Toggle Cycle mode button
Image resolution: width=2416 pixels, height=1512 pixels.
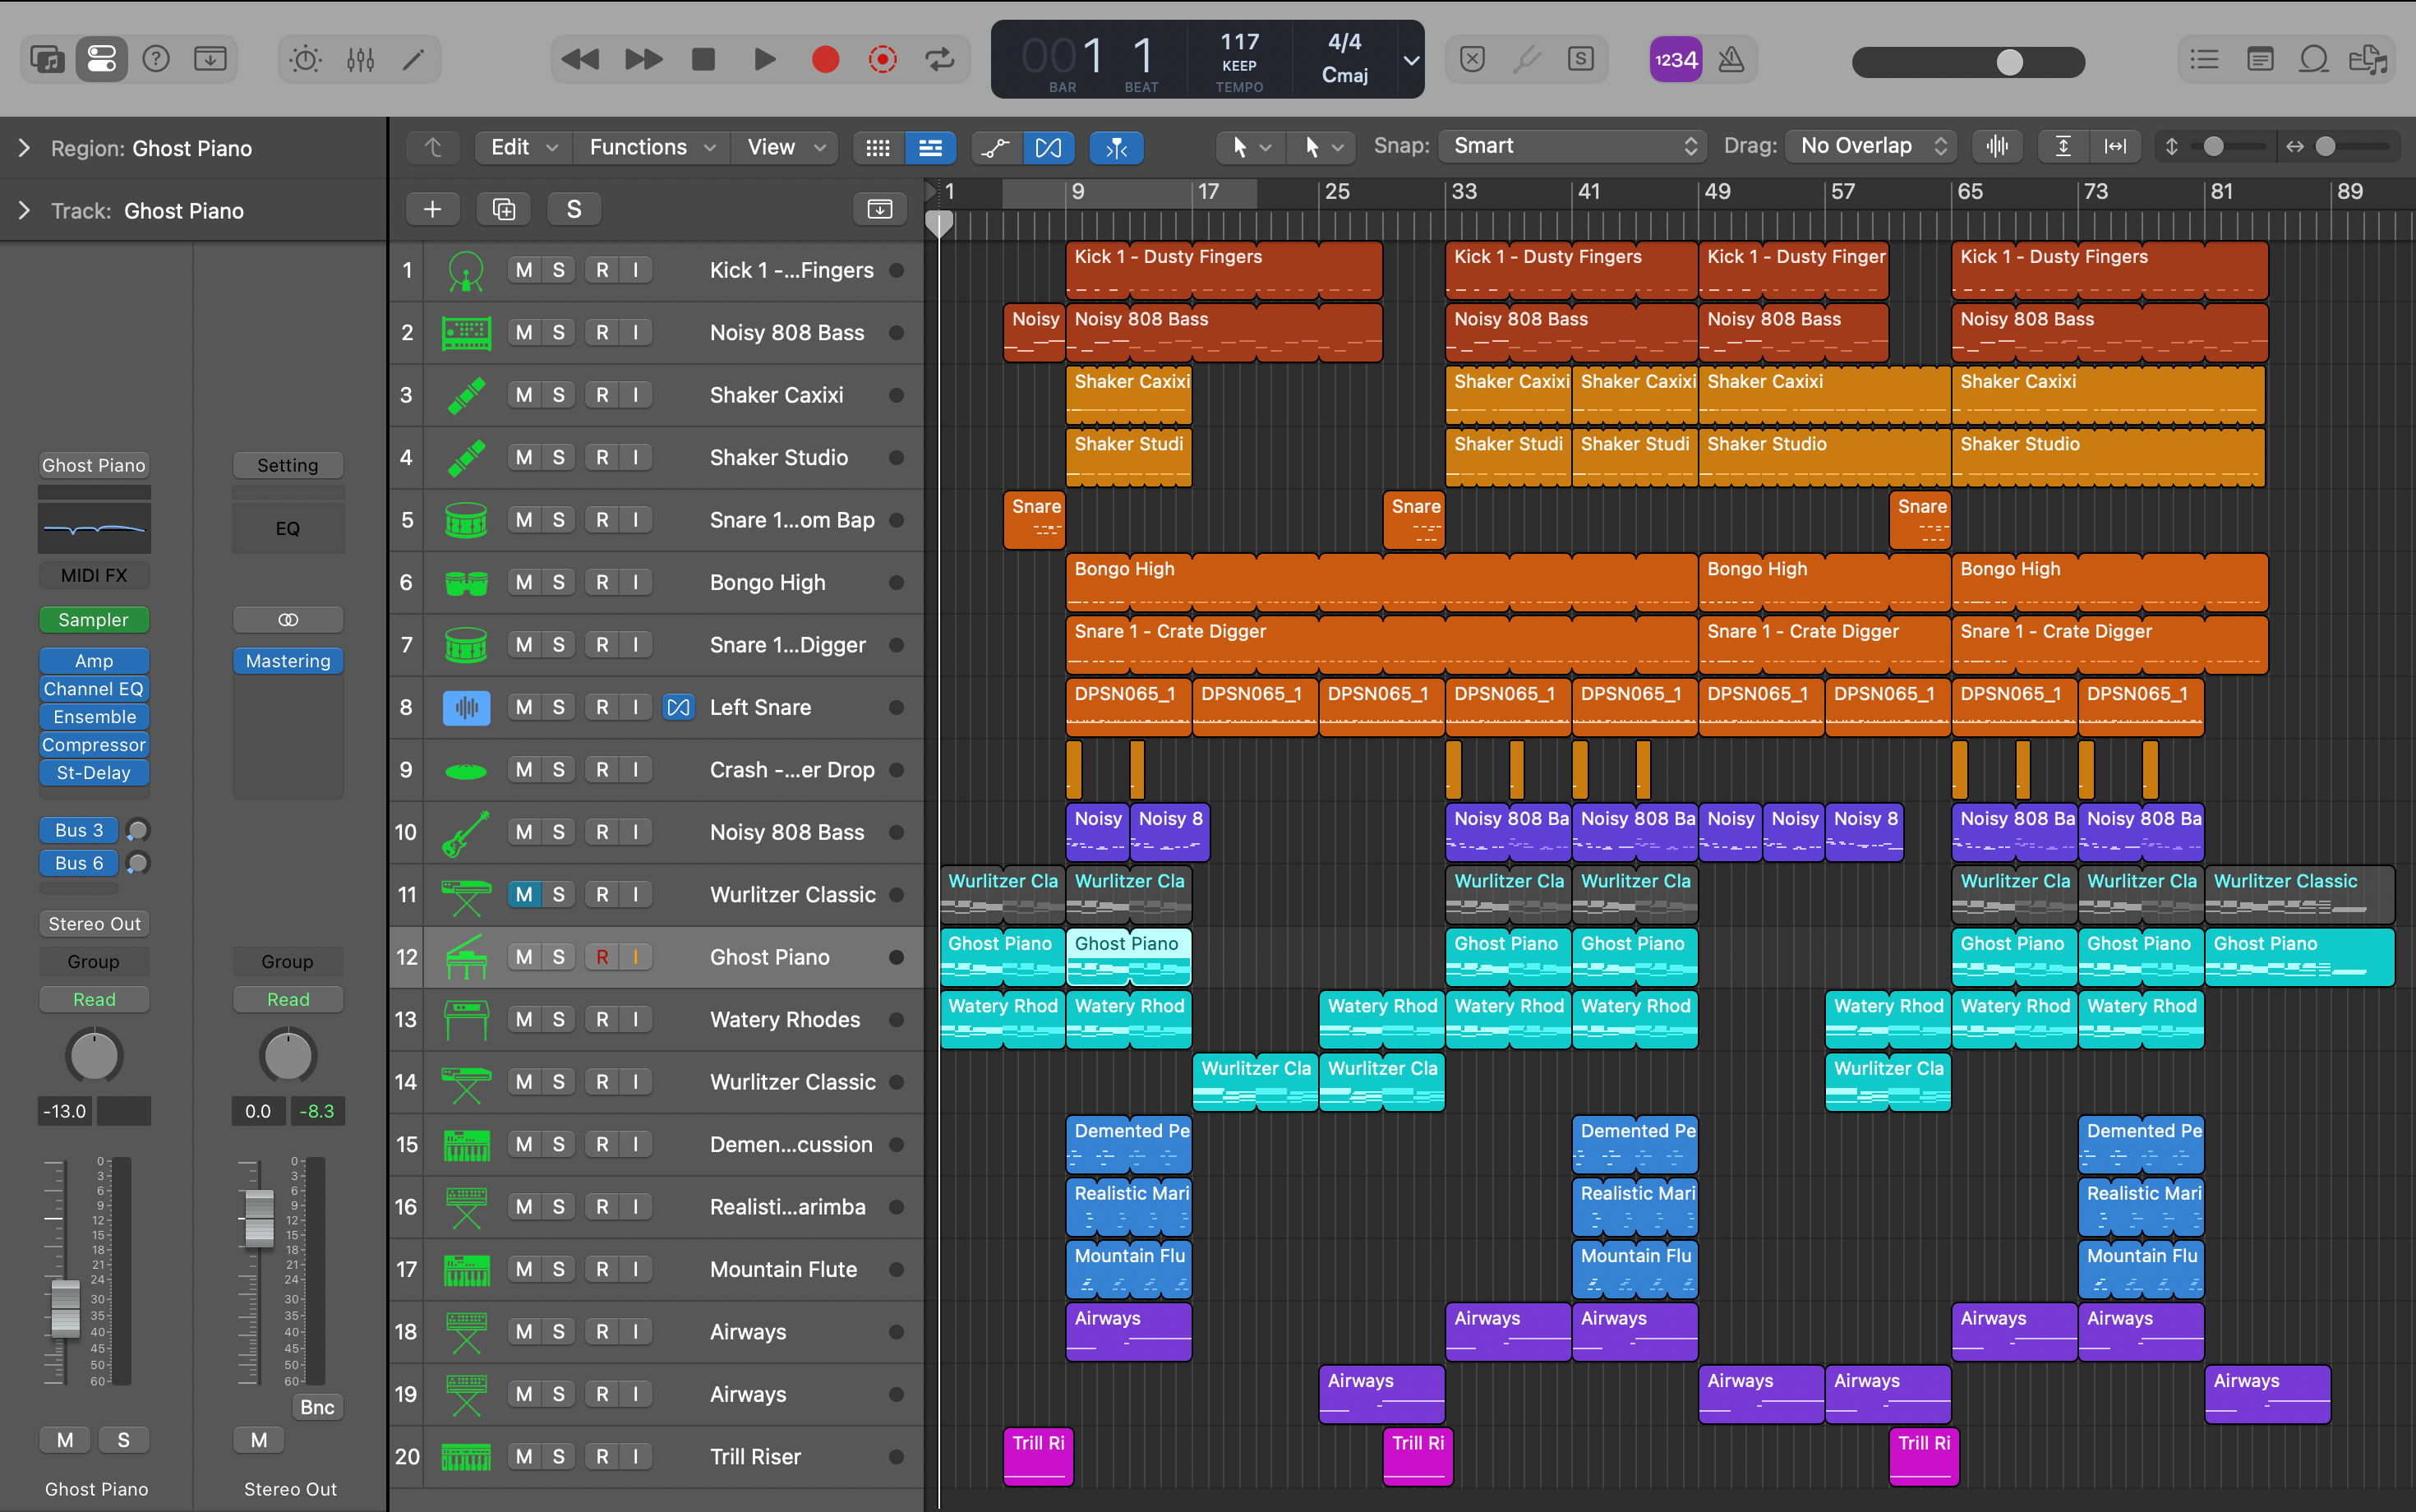[940, 60]
